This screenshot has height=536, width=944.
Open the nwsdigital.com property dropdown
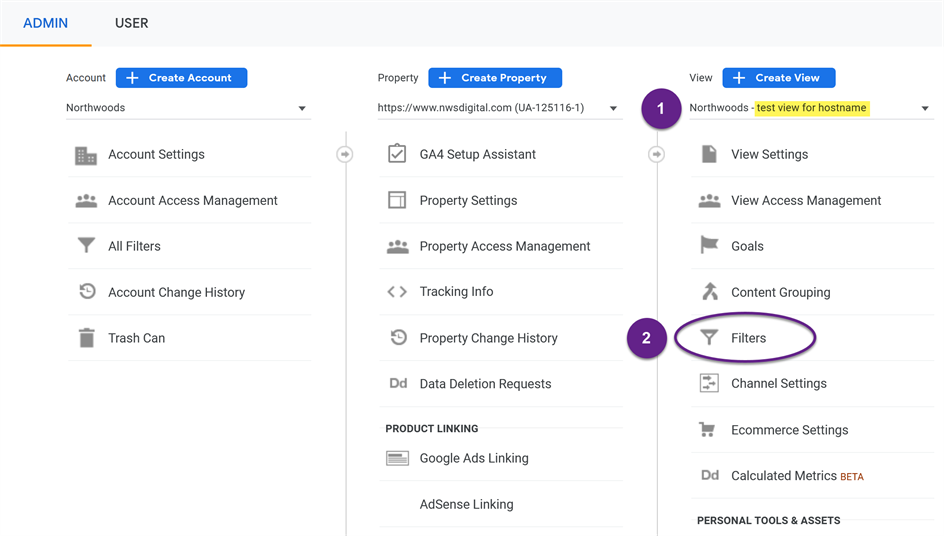click(500, 108)
